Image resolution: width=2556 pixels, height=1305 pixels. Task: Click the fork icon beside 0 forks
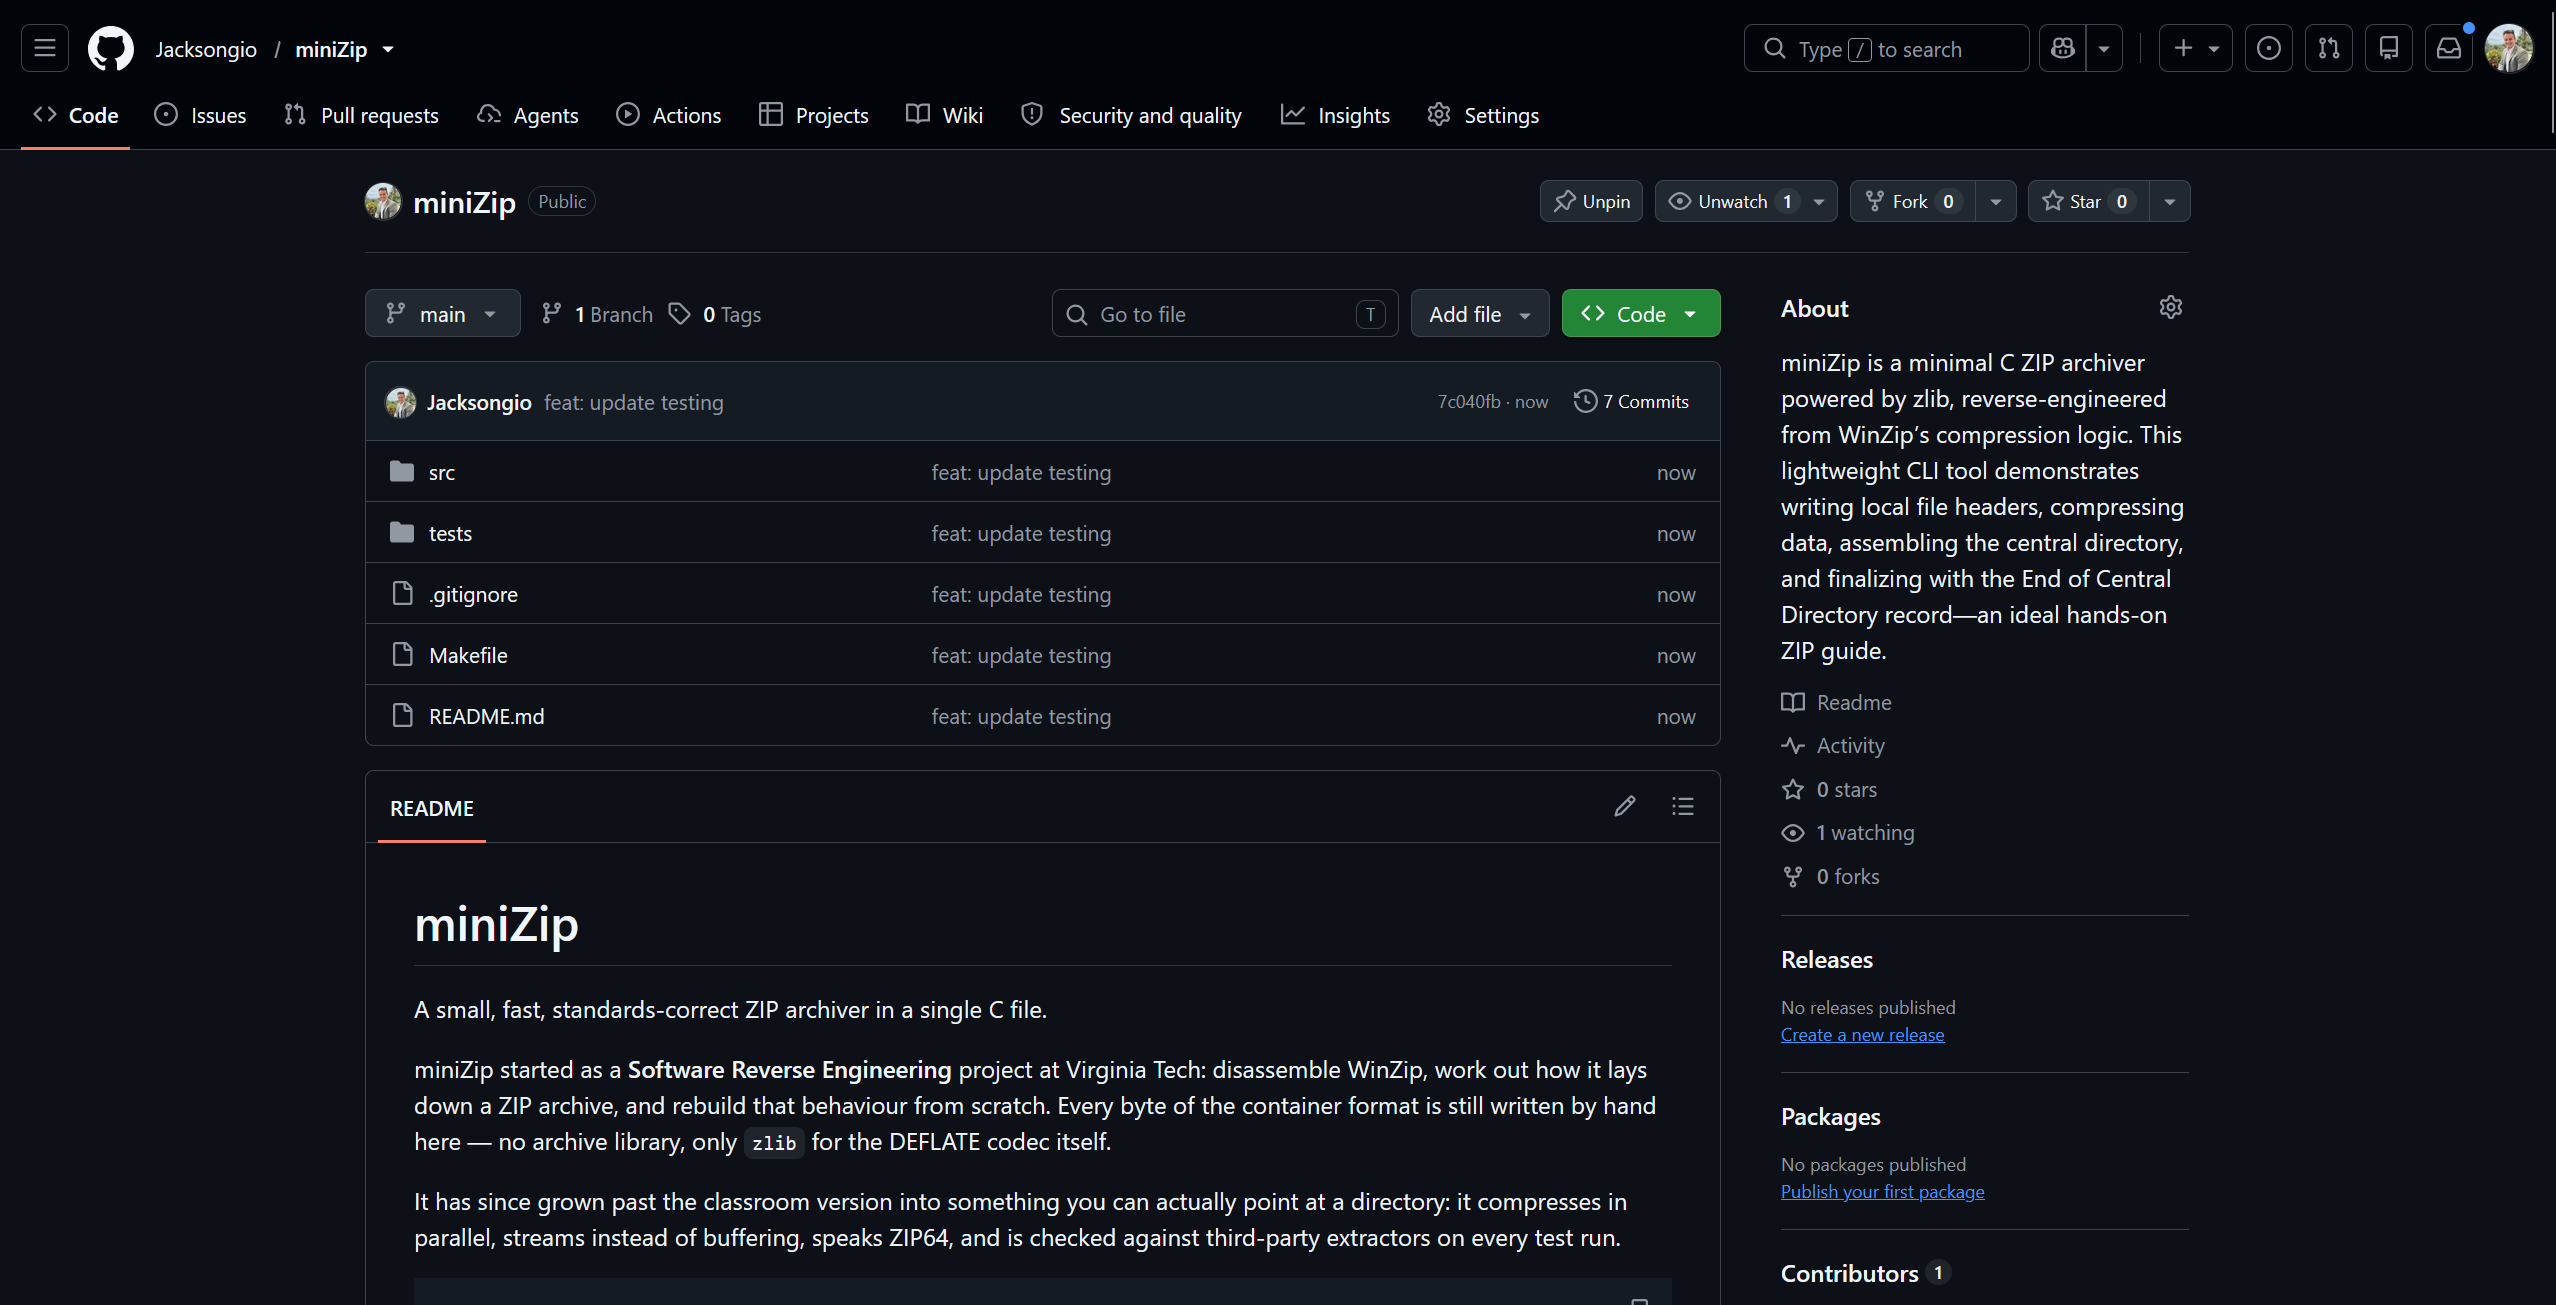tap(1793, 876)
